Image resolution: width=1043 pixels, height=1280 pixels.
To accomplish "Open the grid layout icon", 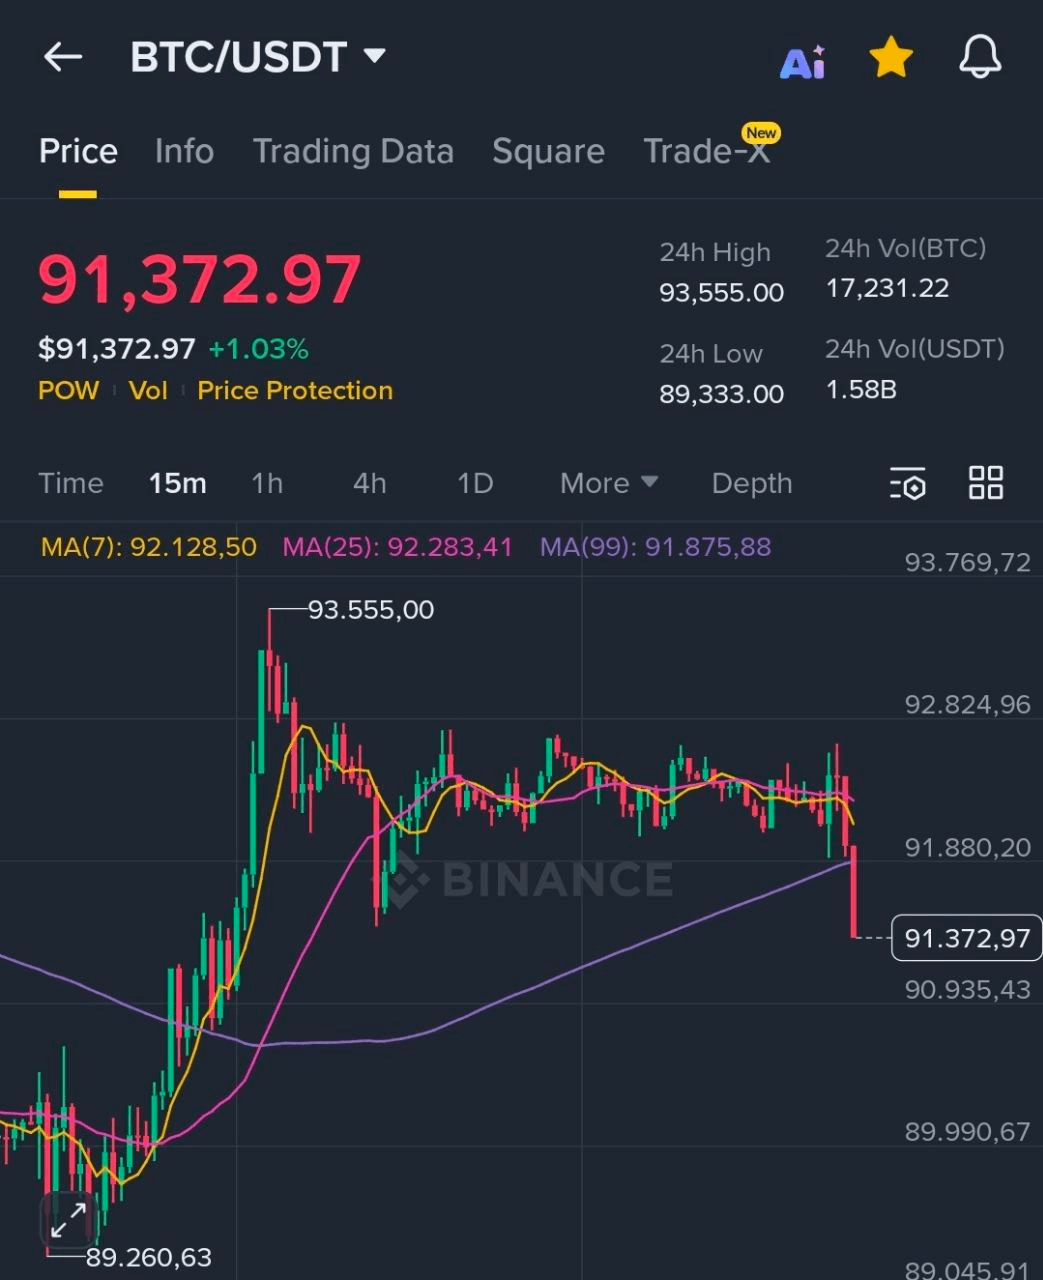I will point(985,482).
